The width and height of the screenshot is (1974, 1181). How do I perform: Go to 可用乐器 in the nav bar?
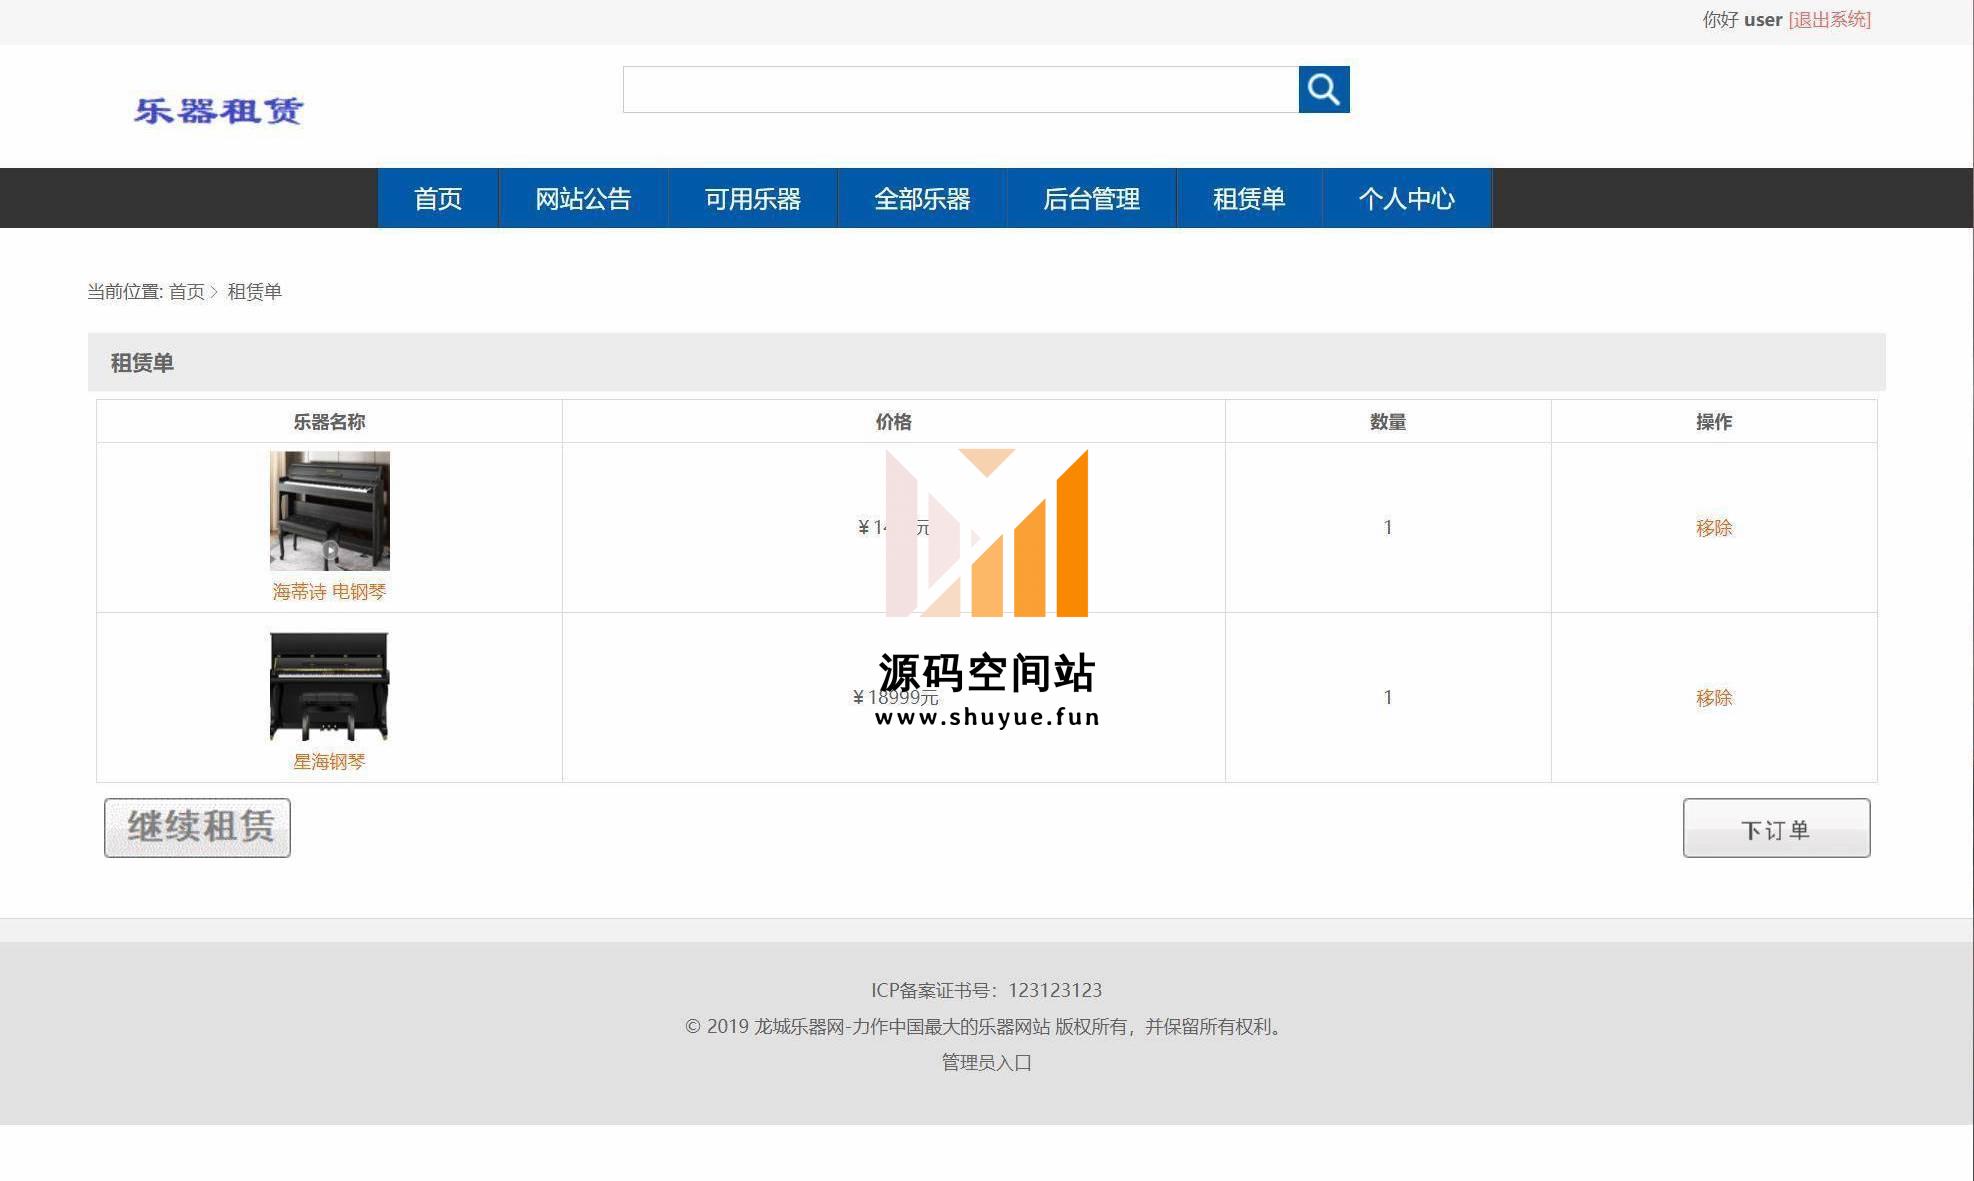pos(753,198)
